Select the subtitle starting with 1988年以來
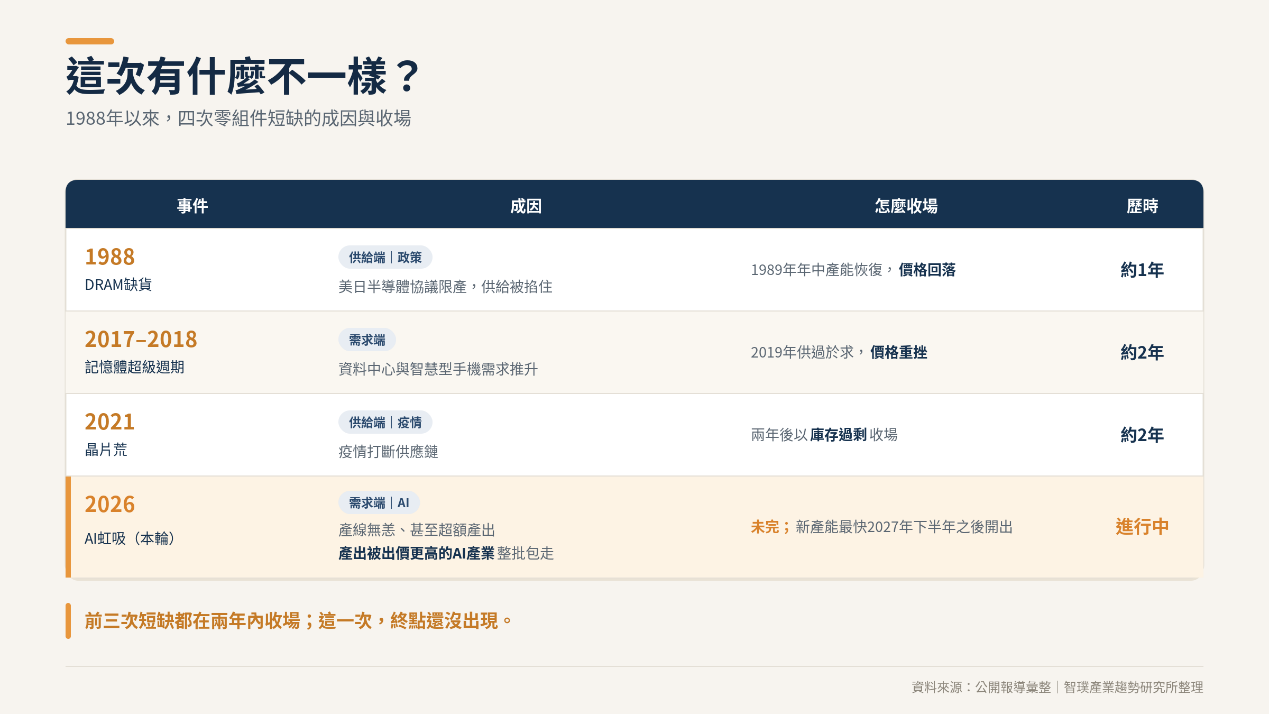The image size is (1269, 714). [x=238, y=118]
